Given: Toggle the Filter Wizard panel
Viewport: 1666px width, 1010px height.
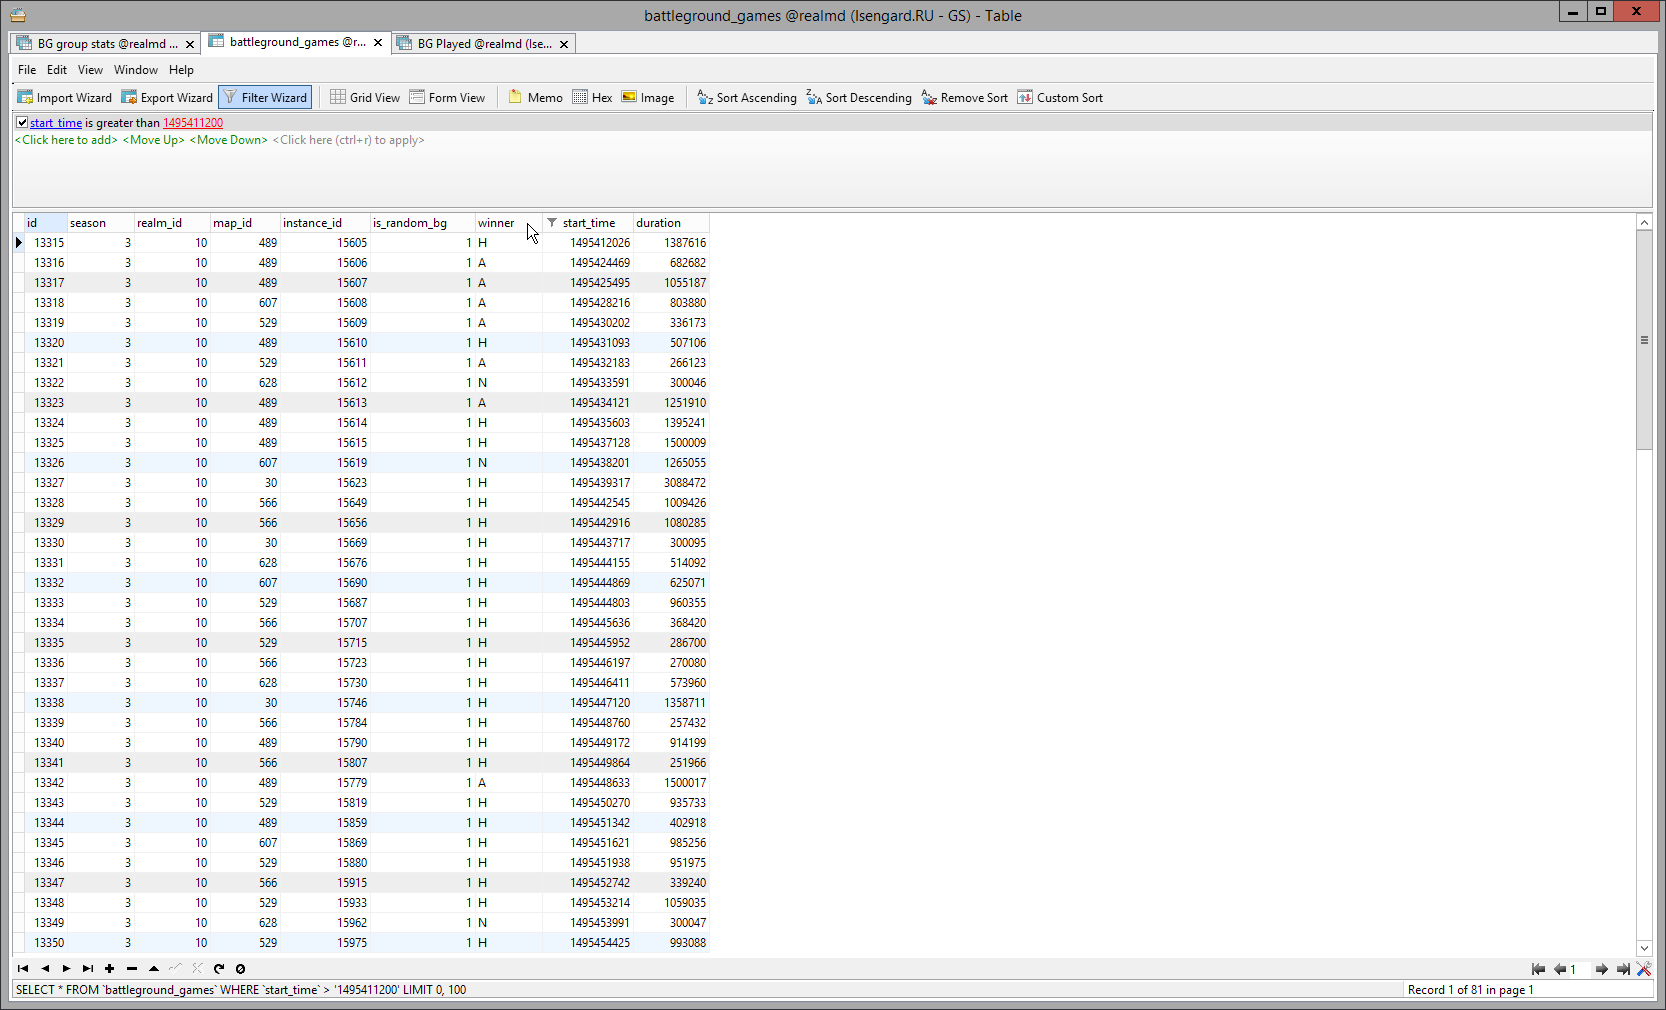Looking at the screenshot, I should (x=265, y=97).
